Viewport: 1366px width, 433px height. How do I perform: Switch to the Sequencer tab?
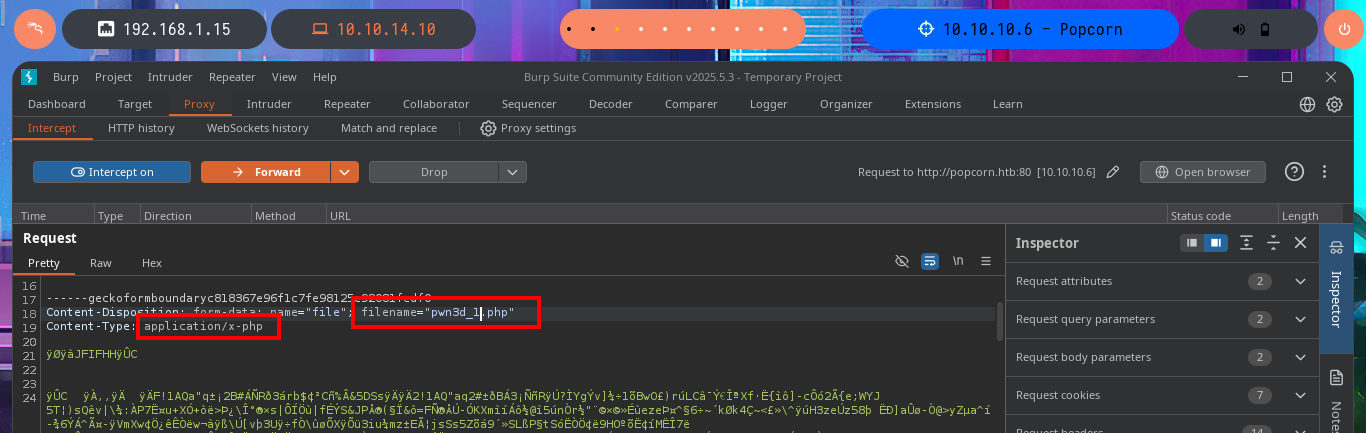(x=529, y=104)
